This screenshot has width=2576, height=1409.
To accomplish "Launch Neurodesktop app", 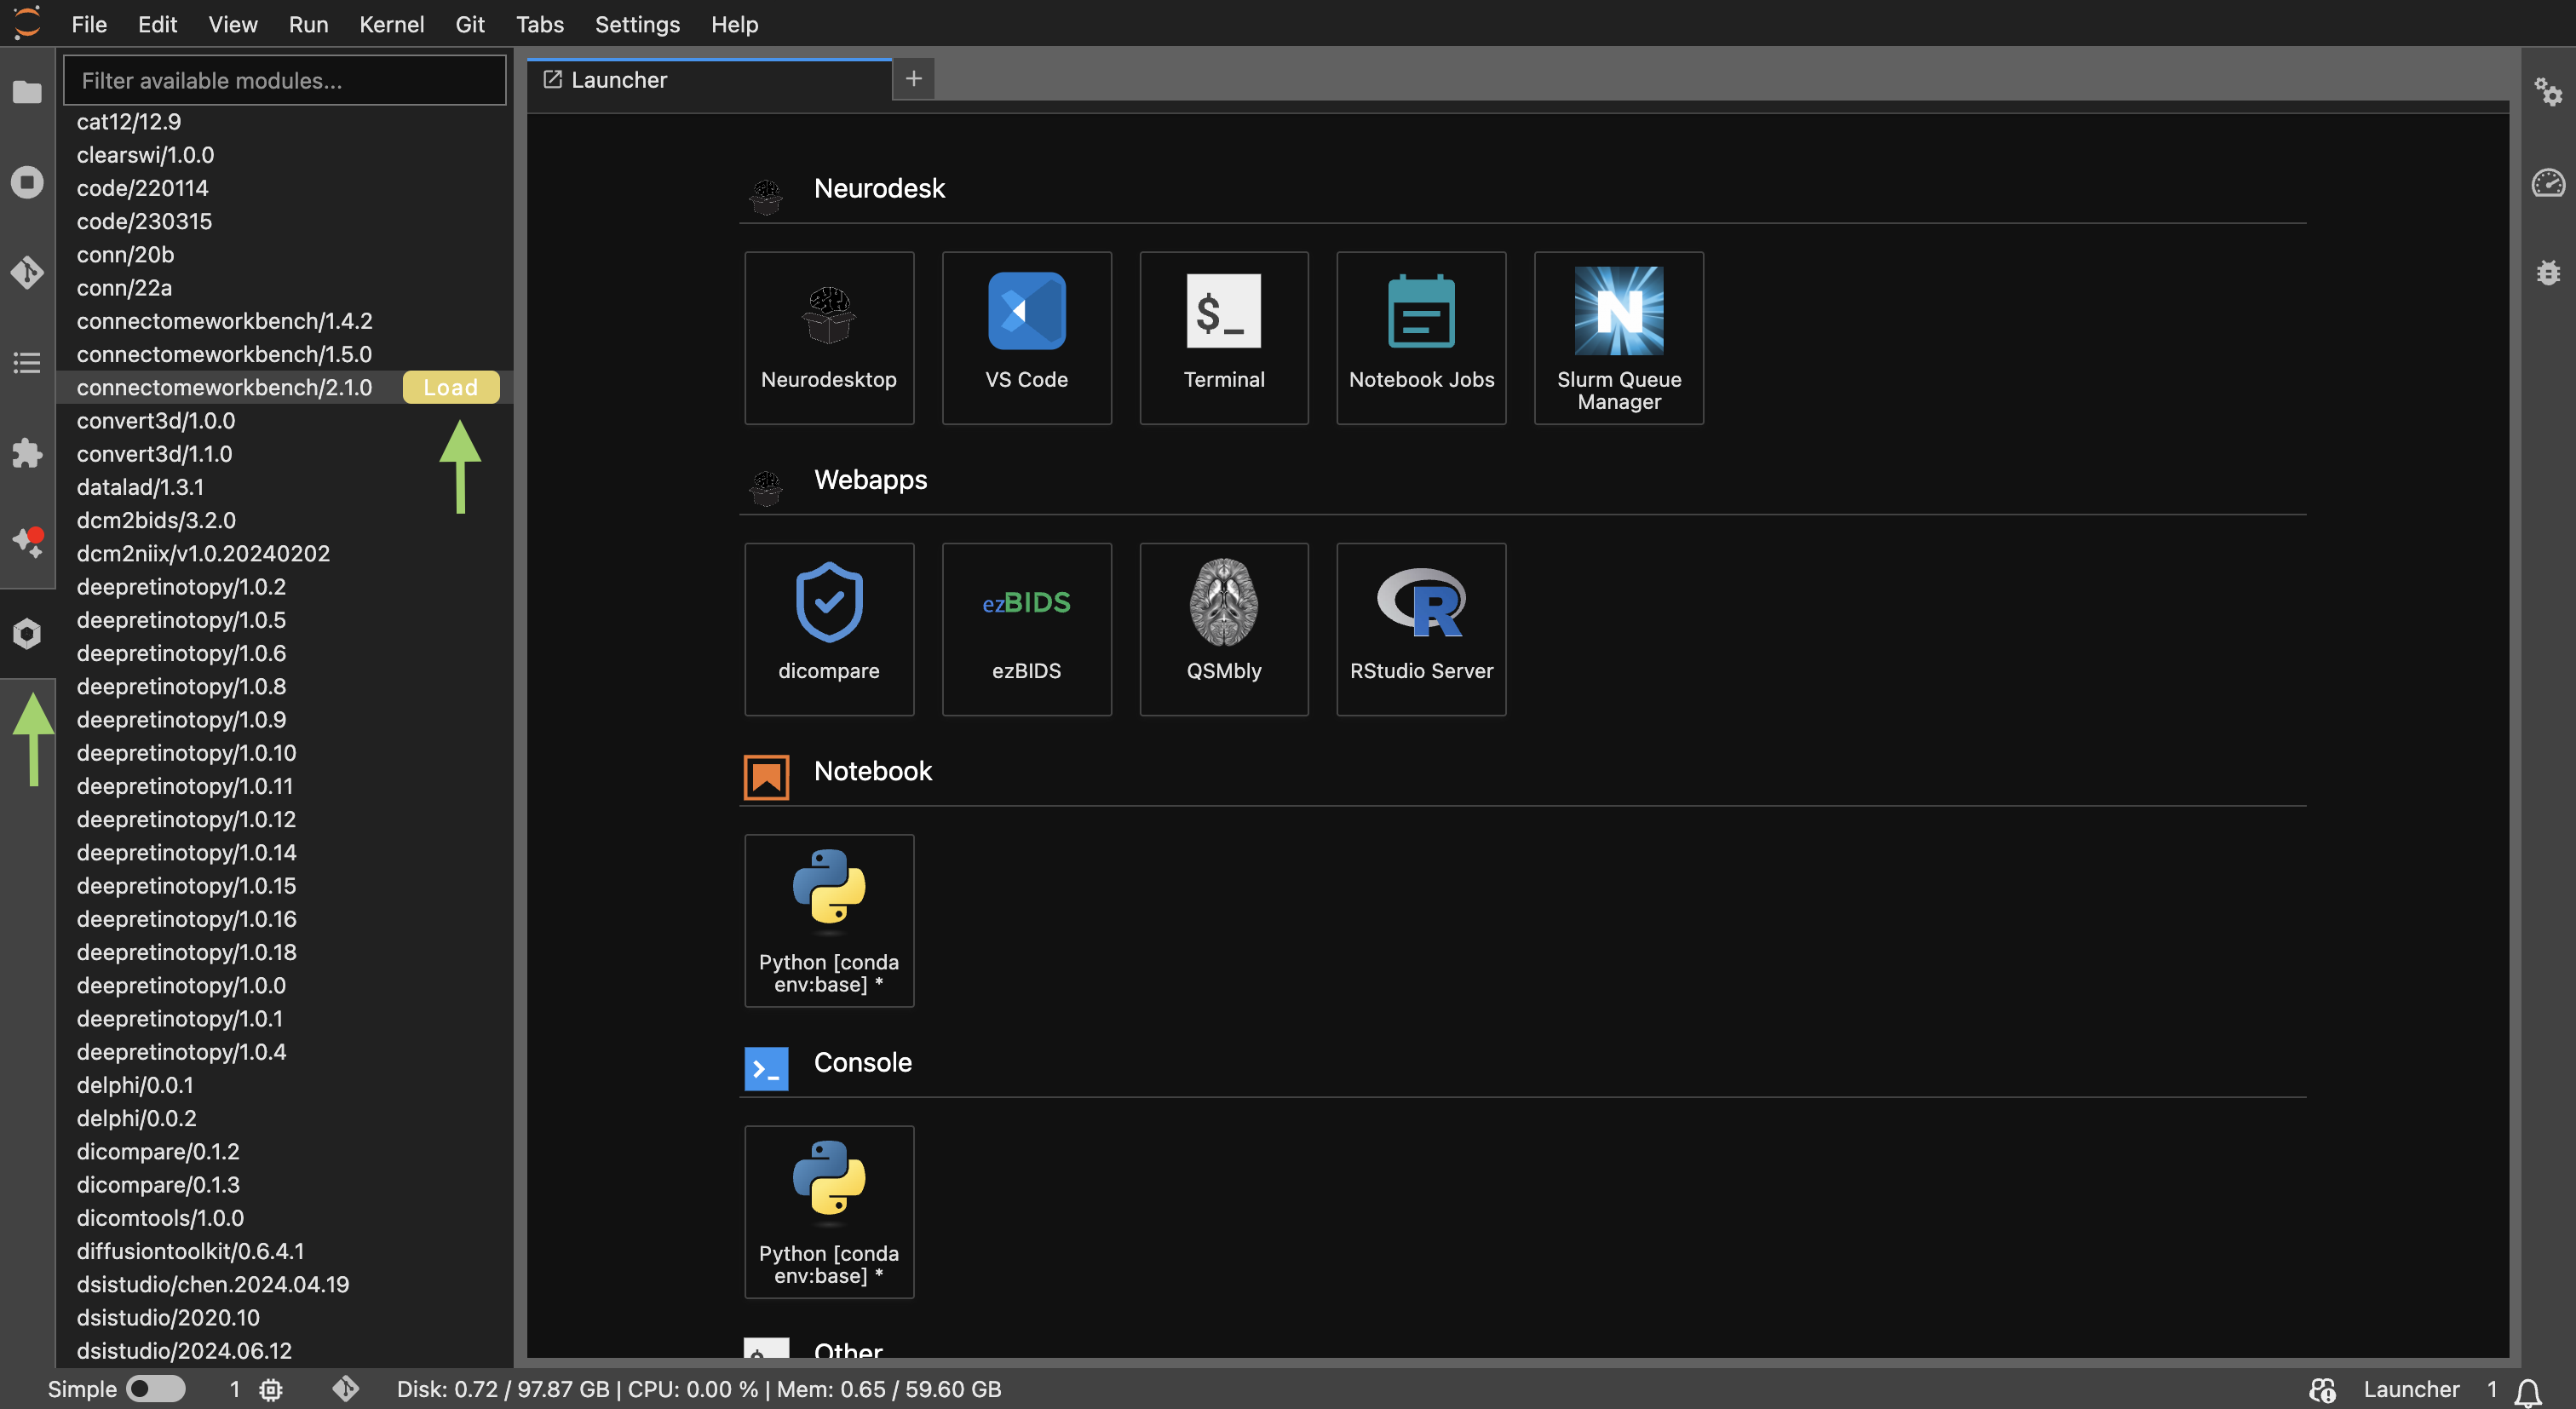I will pos(829,338).
